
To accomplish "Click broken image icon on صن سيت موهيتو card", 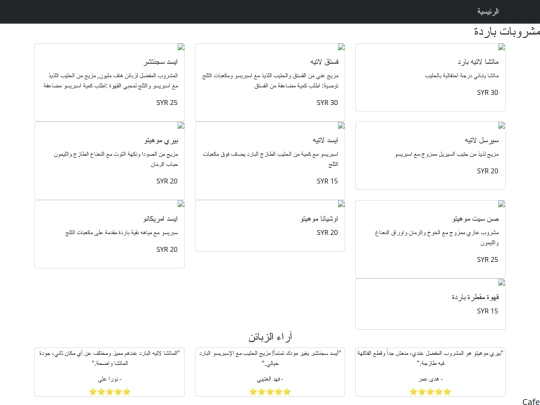I will [501, 204].
